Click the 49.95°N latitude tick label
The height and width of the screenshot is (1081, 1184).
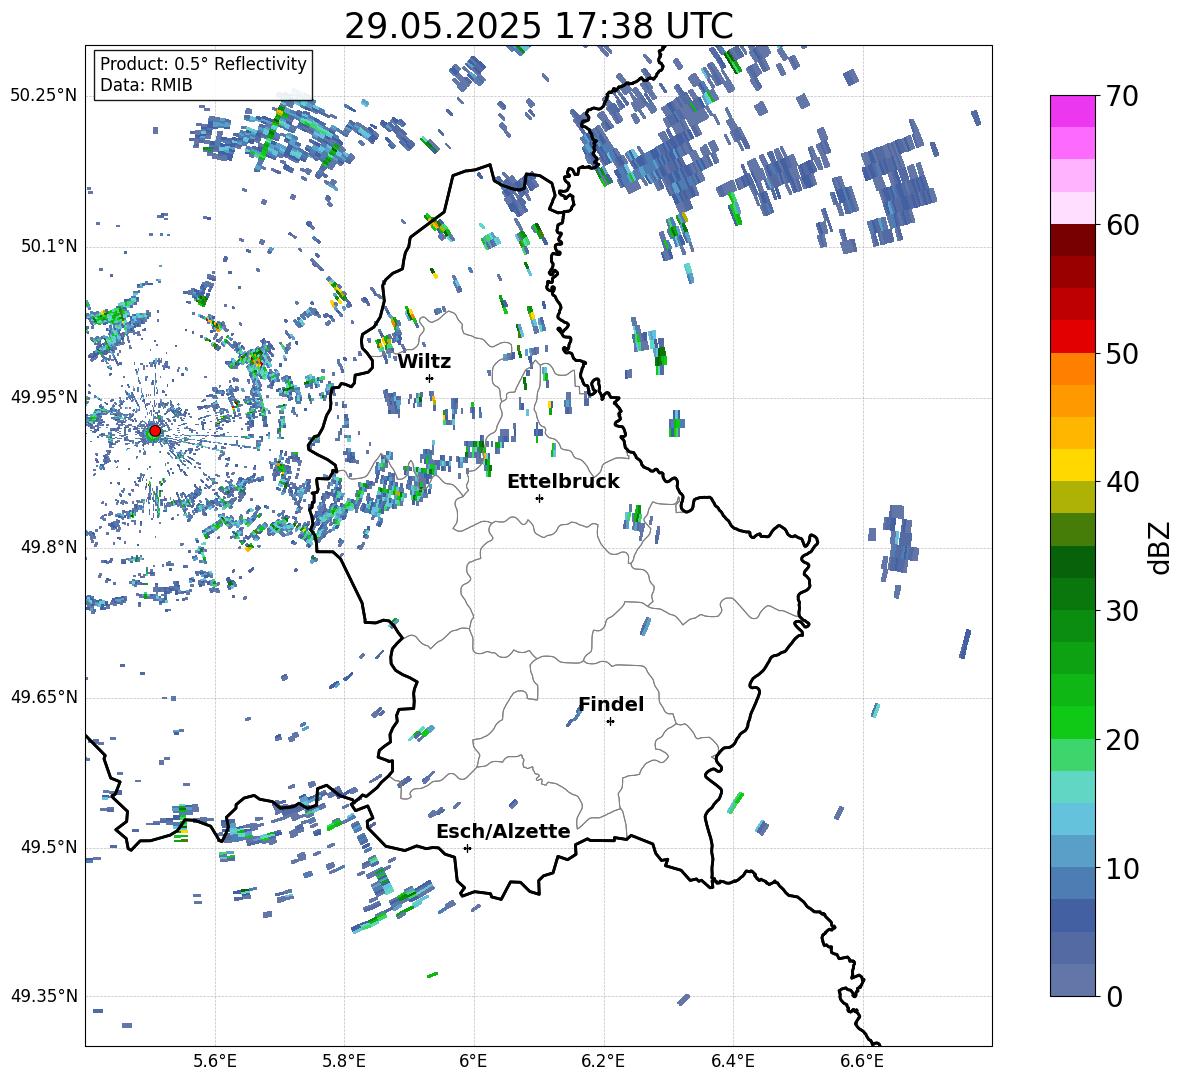44,396
